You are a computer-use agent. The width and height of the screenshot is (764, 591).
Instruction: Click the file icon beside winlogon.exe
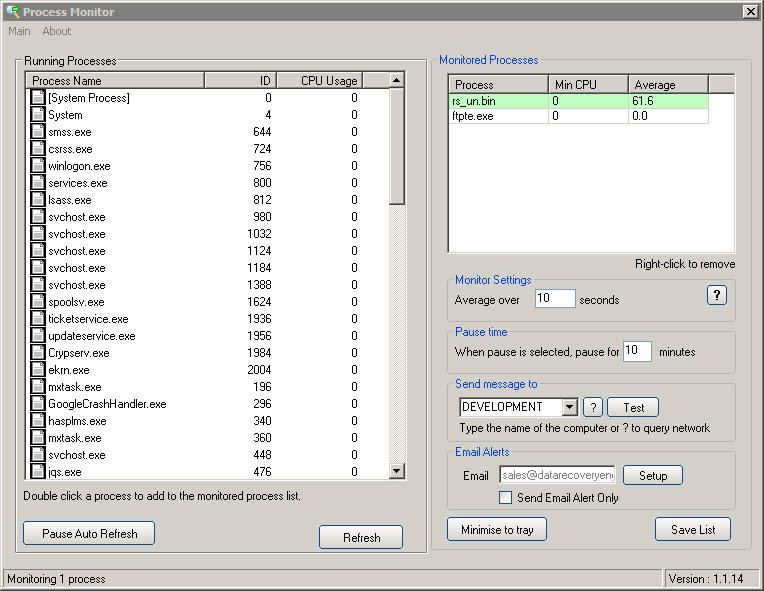pyautogui.click(x=38, y=166)
